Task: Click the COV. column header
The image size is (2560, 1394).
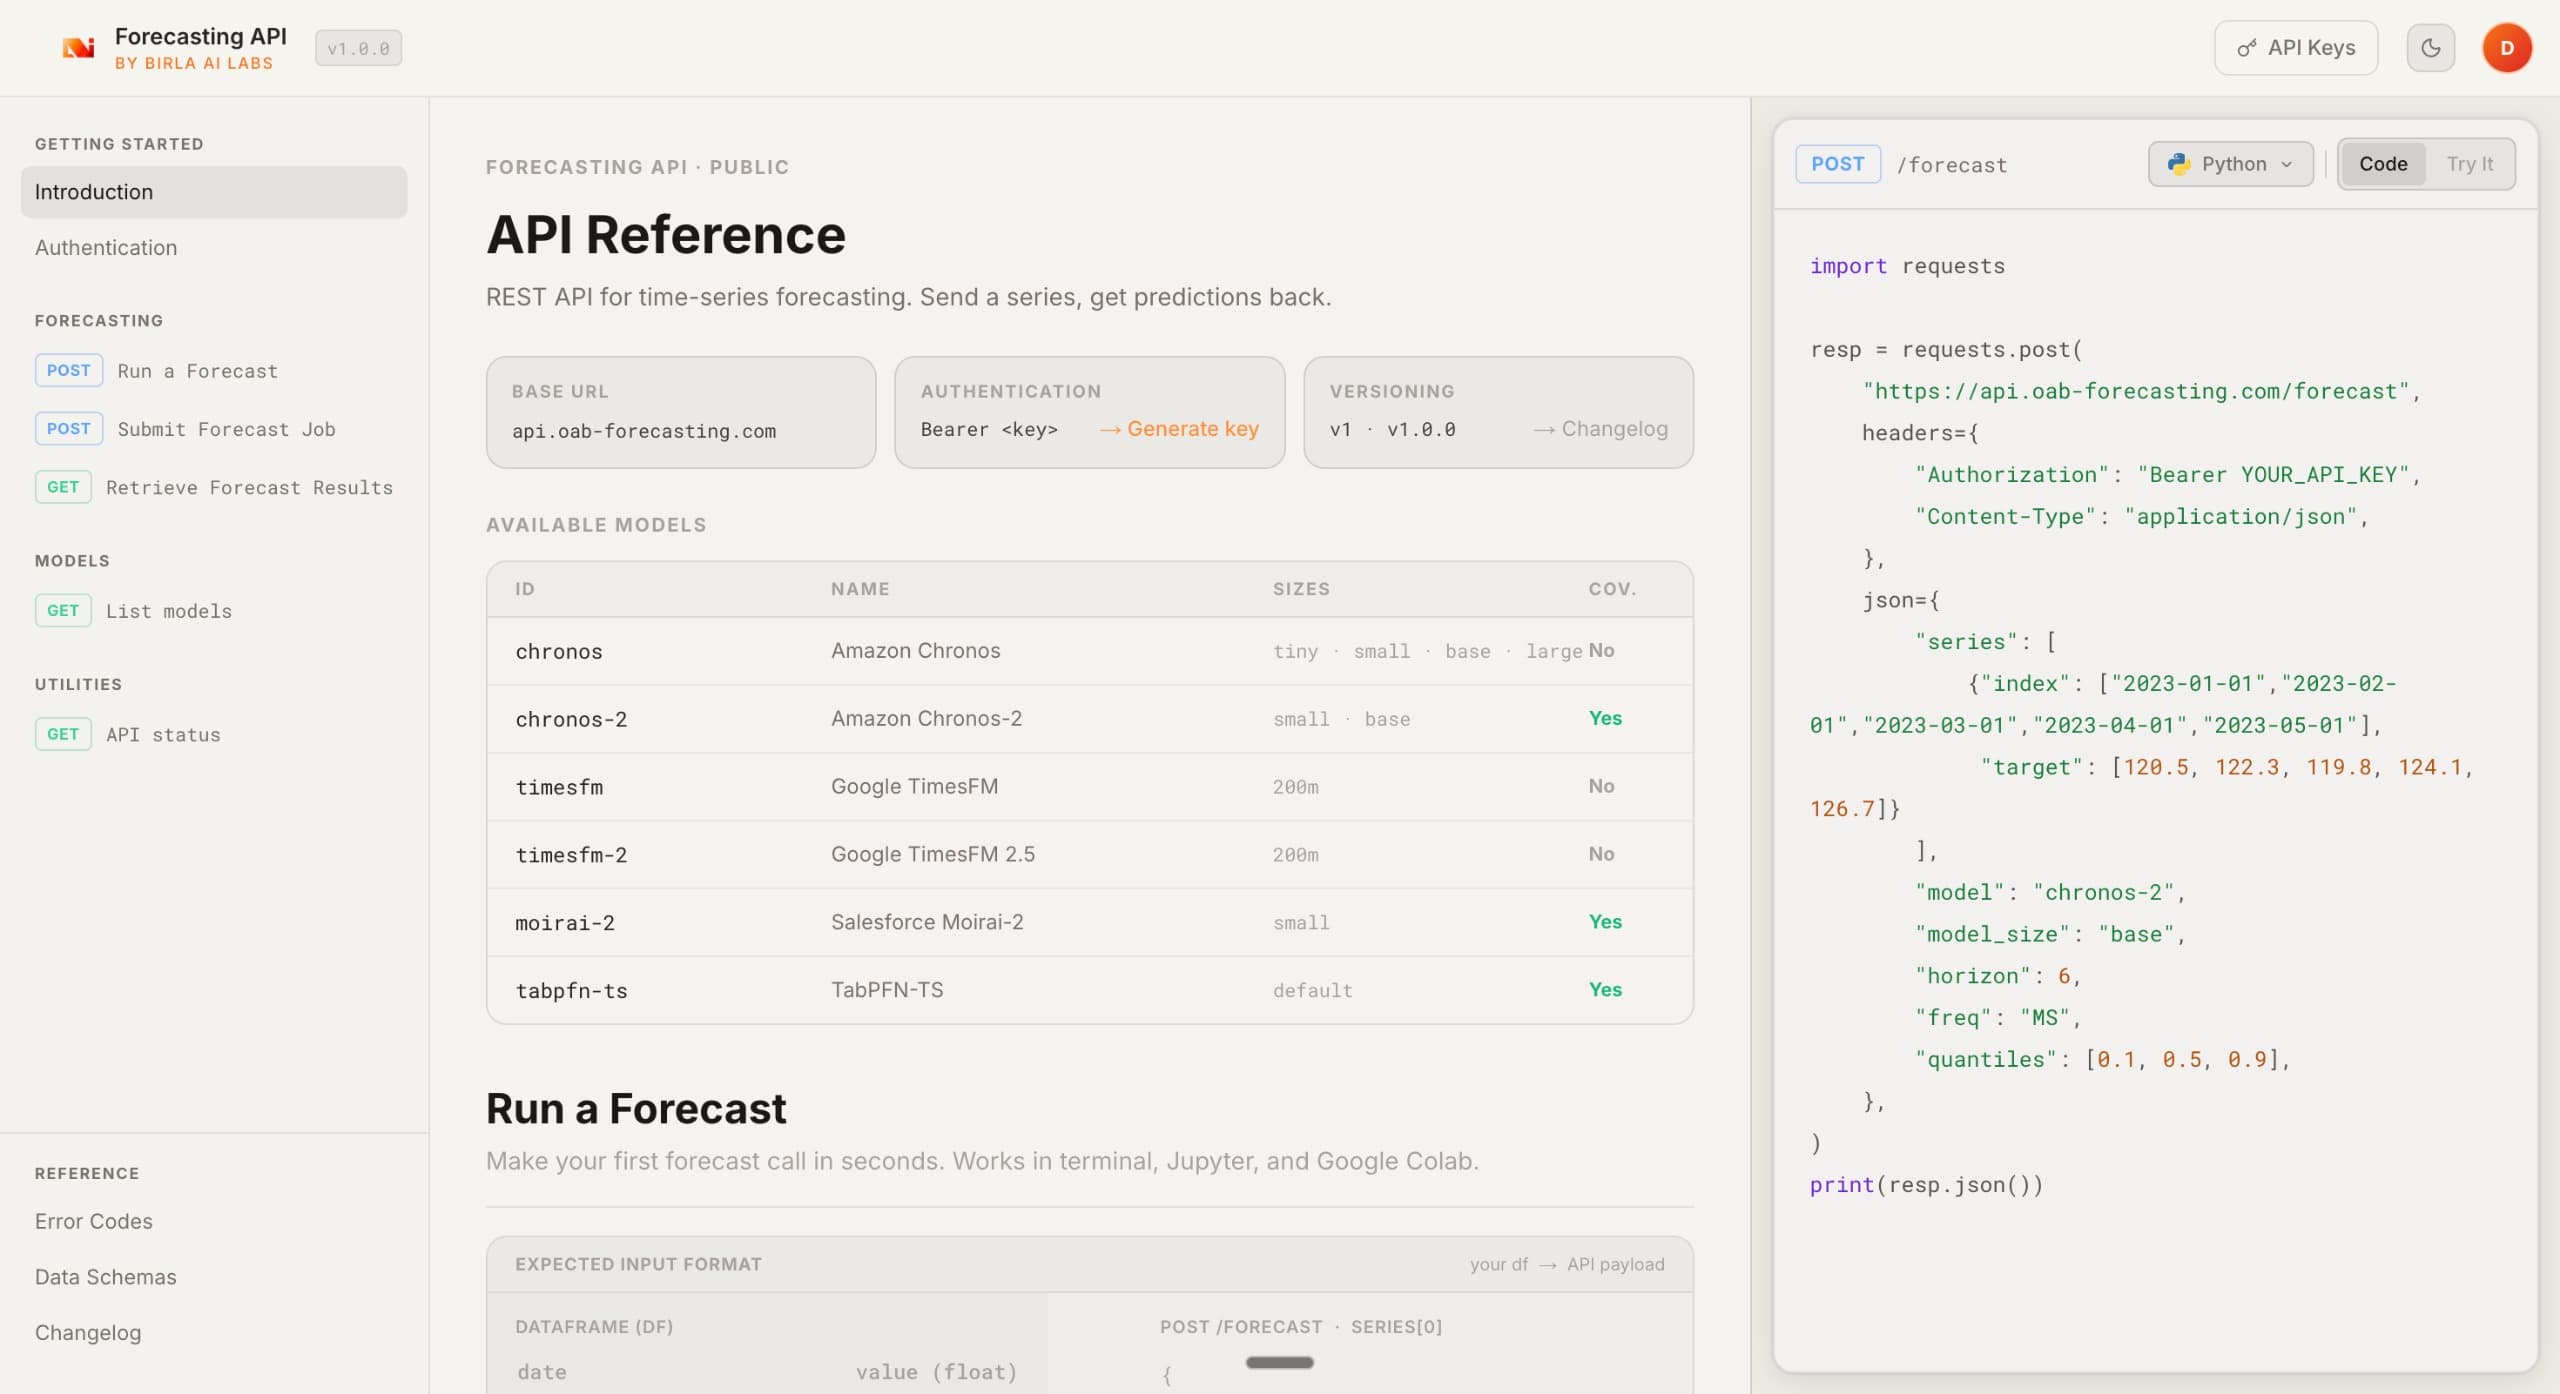Action: [x=1612, y=589]
